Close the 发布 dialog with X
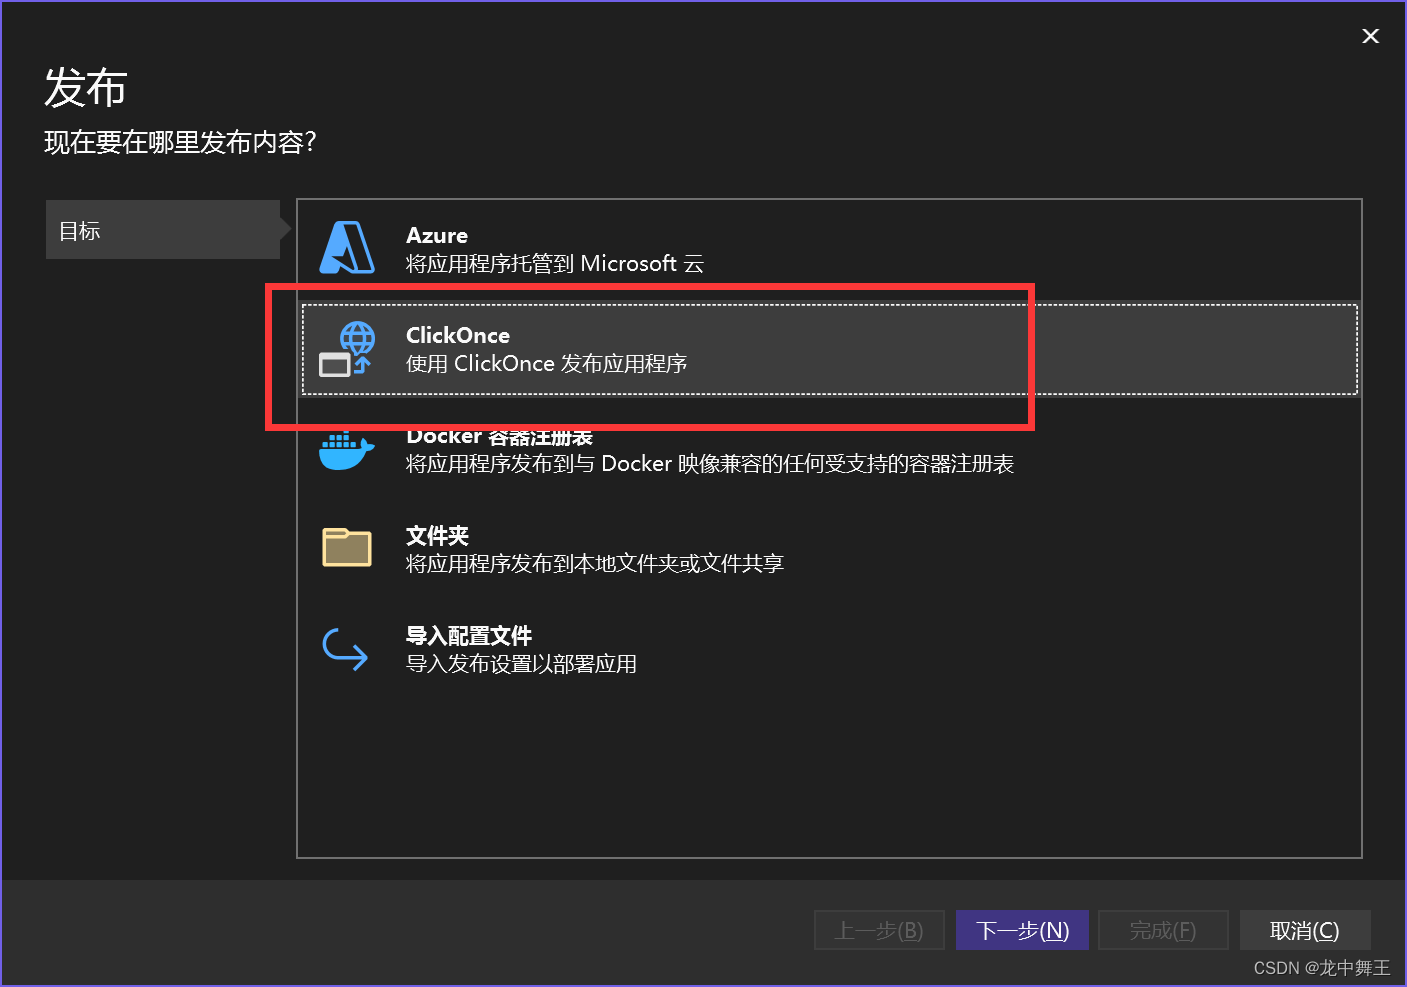This screenshot has width=1407, height=987. (1370, 36)
